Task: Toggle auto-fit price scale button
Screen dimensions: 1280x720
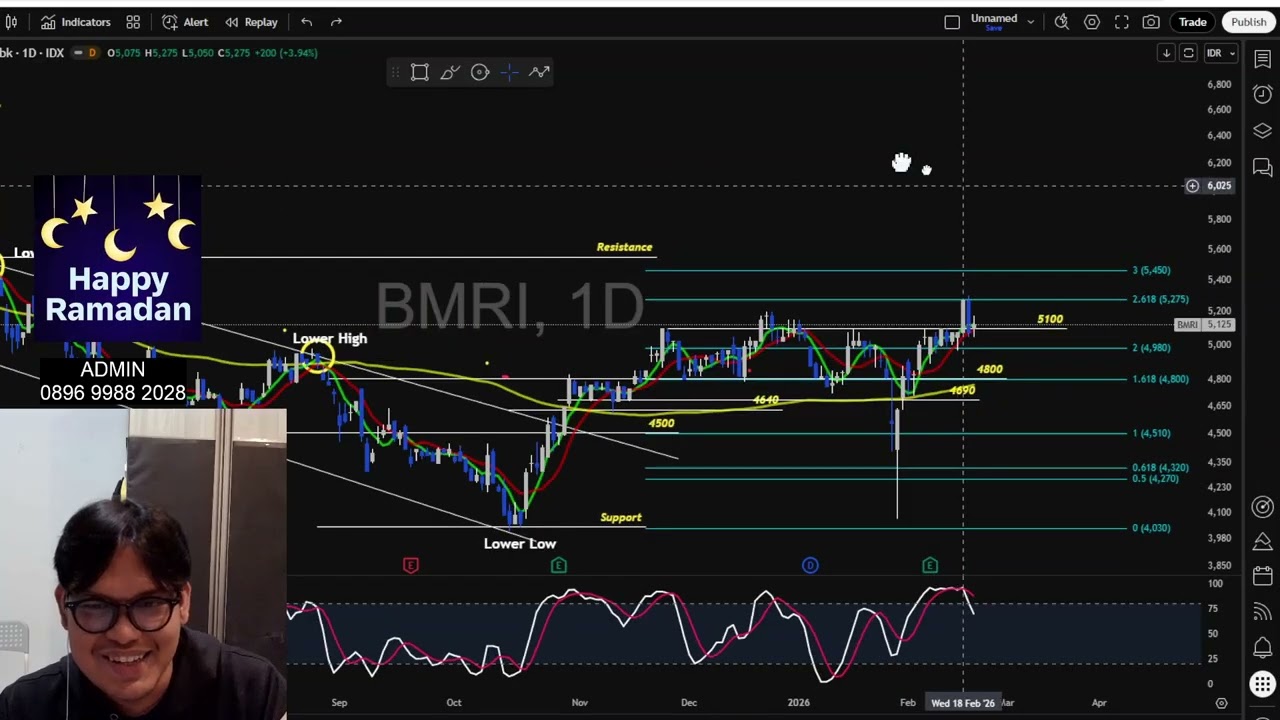Action: click(1188, 53)
